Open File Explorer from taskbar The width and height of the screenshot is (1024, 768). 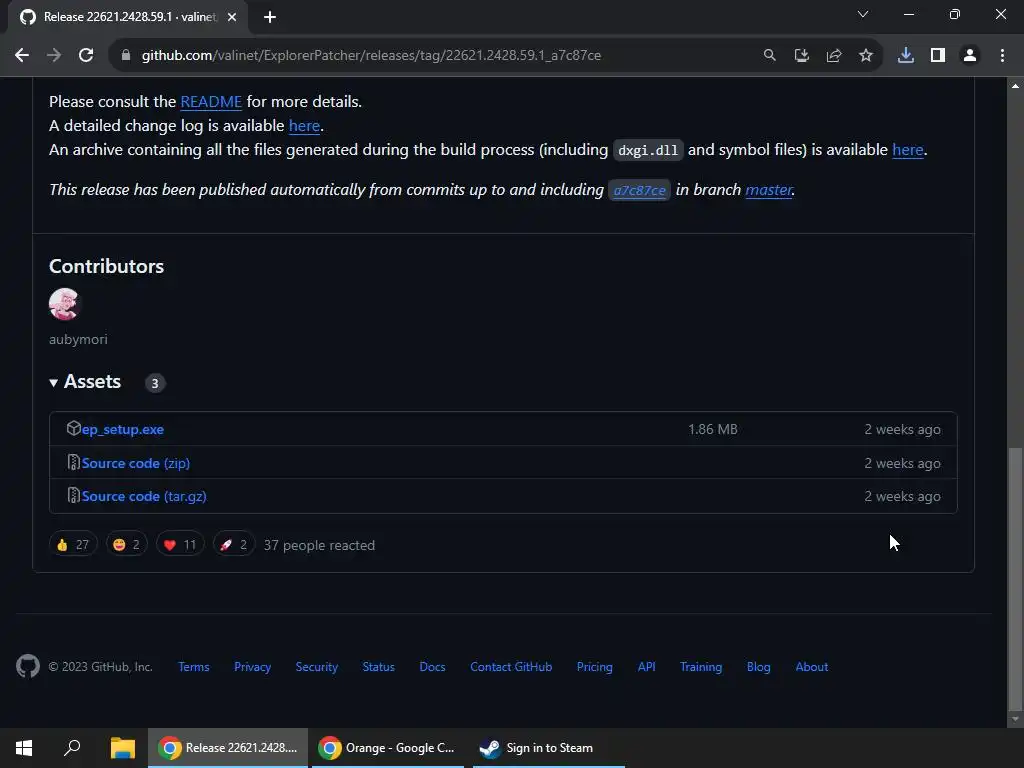click(122, 748)
